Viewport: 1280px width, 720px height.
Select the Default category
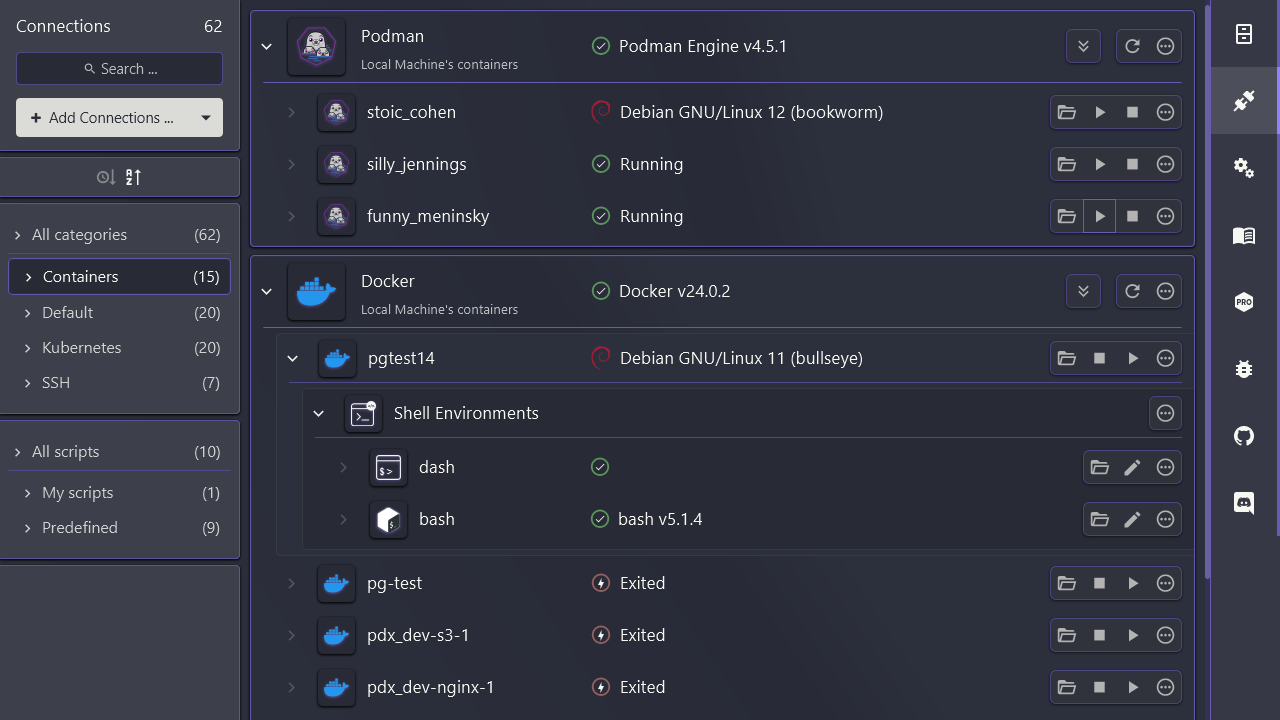click(119, 313)
